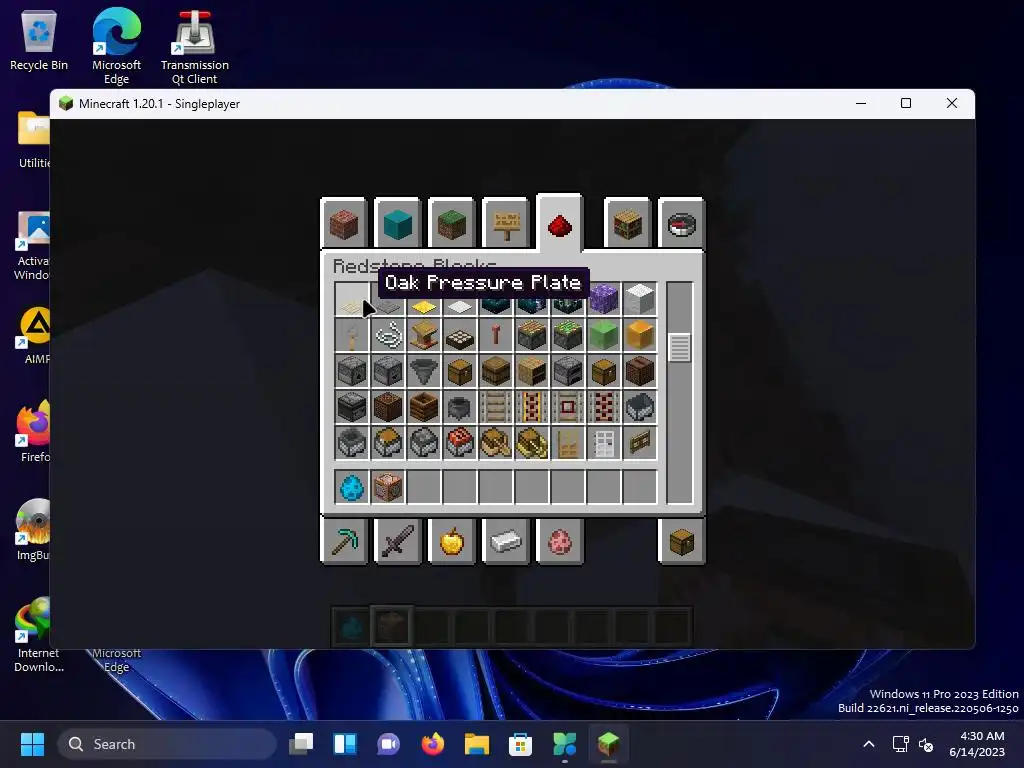Select the green Slime Block
The width and height of the screenshot is (1024, 768).
coord(603,336)
